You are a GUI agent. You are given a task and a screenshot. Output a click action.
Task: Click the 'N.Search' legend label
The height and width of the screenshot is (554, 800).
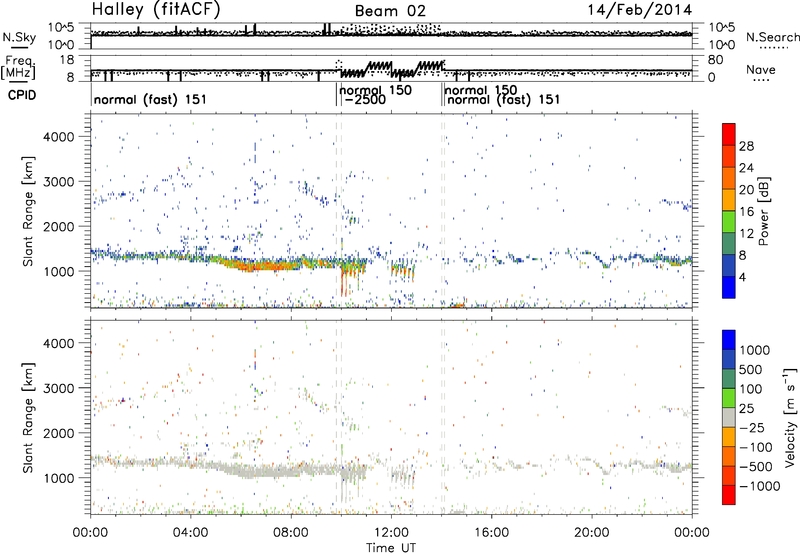coord(772,37)
